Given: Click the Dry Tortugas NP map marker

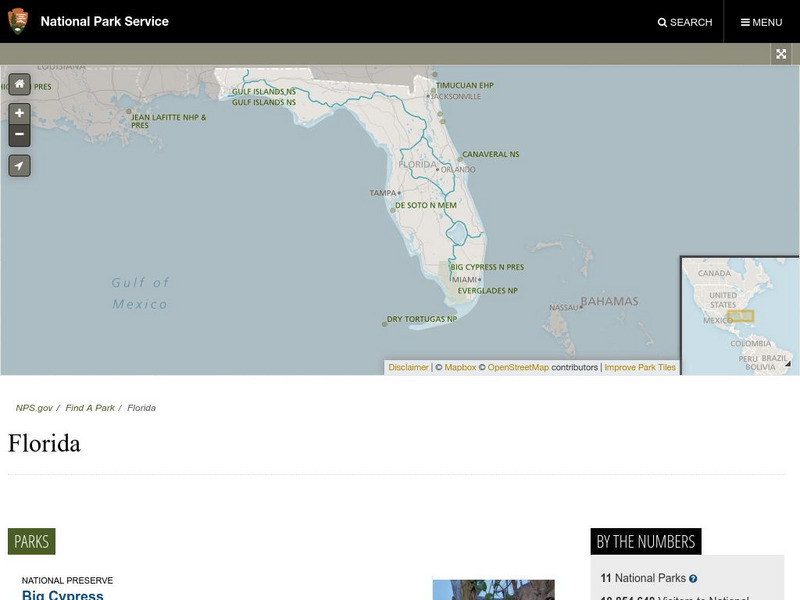Looking at the screenshot, I should pyautogui.click(x=385, y=323).
